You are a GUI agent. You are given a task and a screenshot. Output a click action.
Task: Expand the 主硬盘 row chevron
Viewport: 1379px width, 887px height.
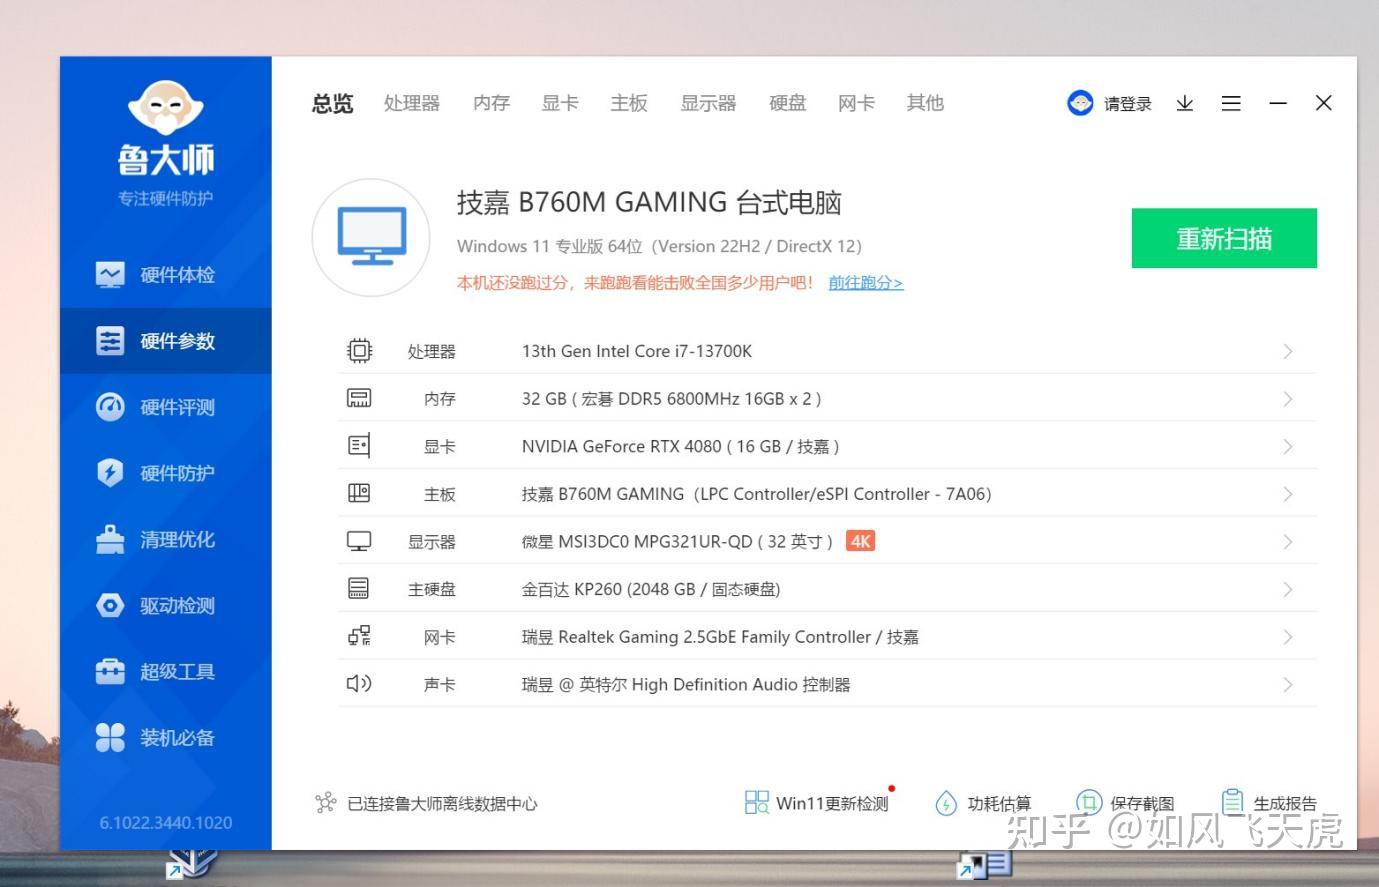(1288, 589)
